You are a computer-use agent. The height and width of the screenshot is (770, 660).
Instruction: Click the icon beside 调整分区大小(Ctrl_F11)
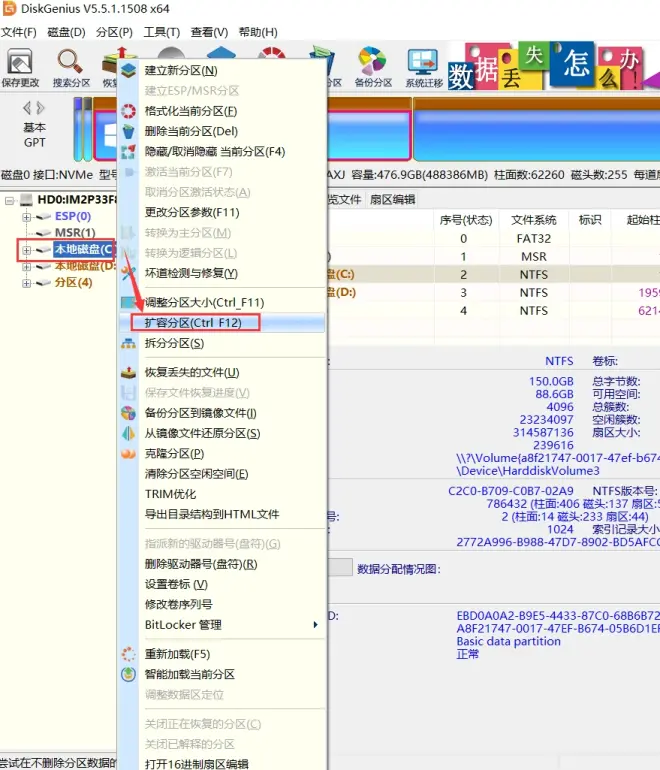pos(129,302)
